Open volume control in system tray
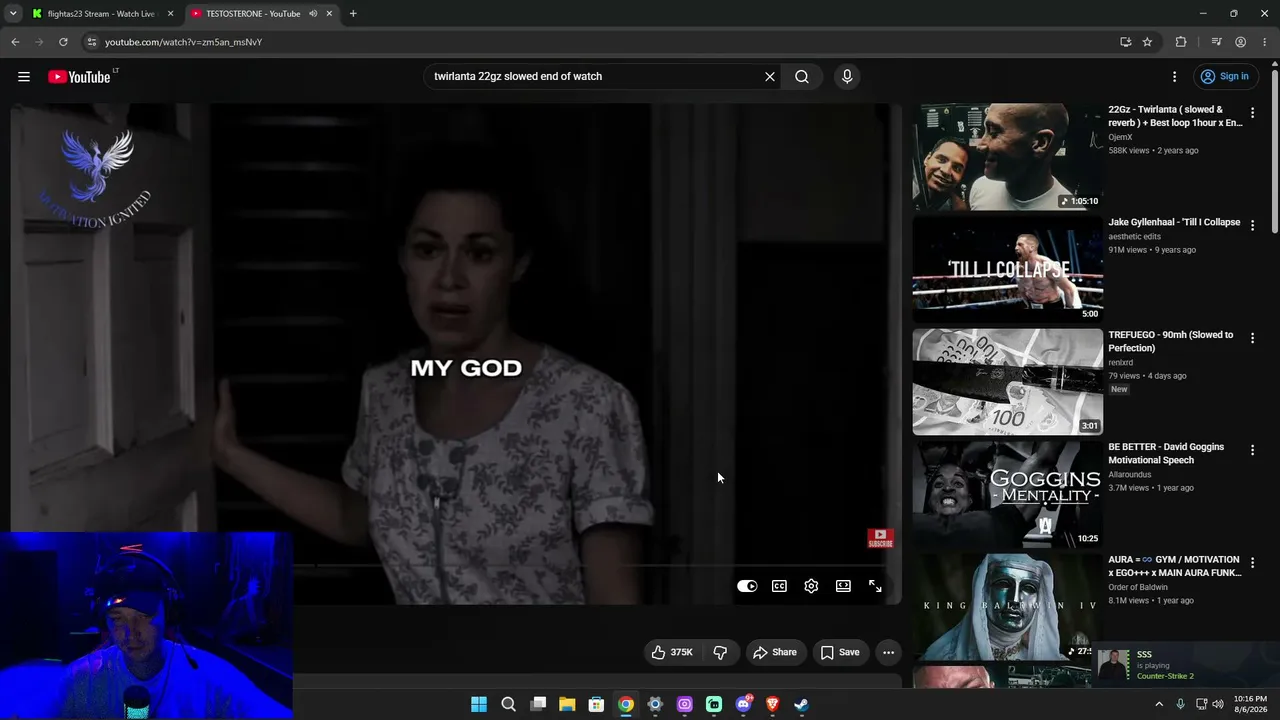This screenshot has height=720, width=1280. pyautogui.click(x=1218, y=704)
